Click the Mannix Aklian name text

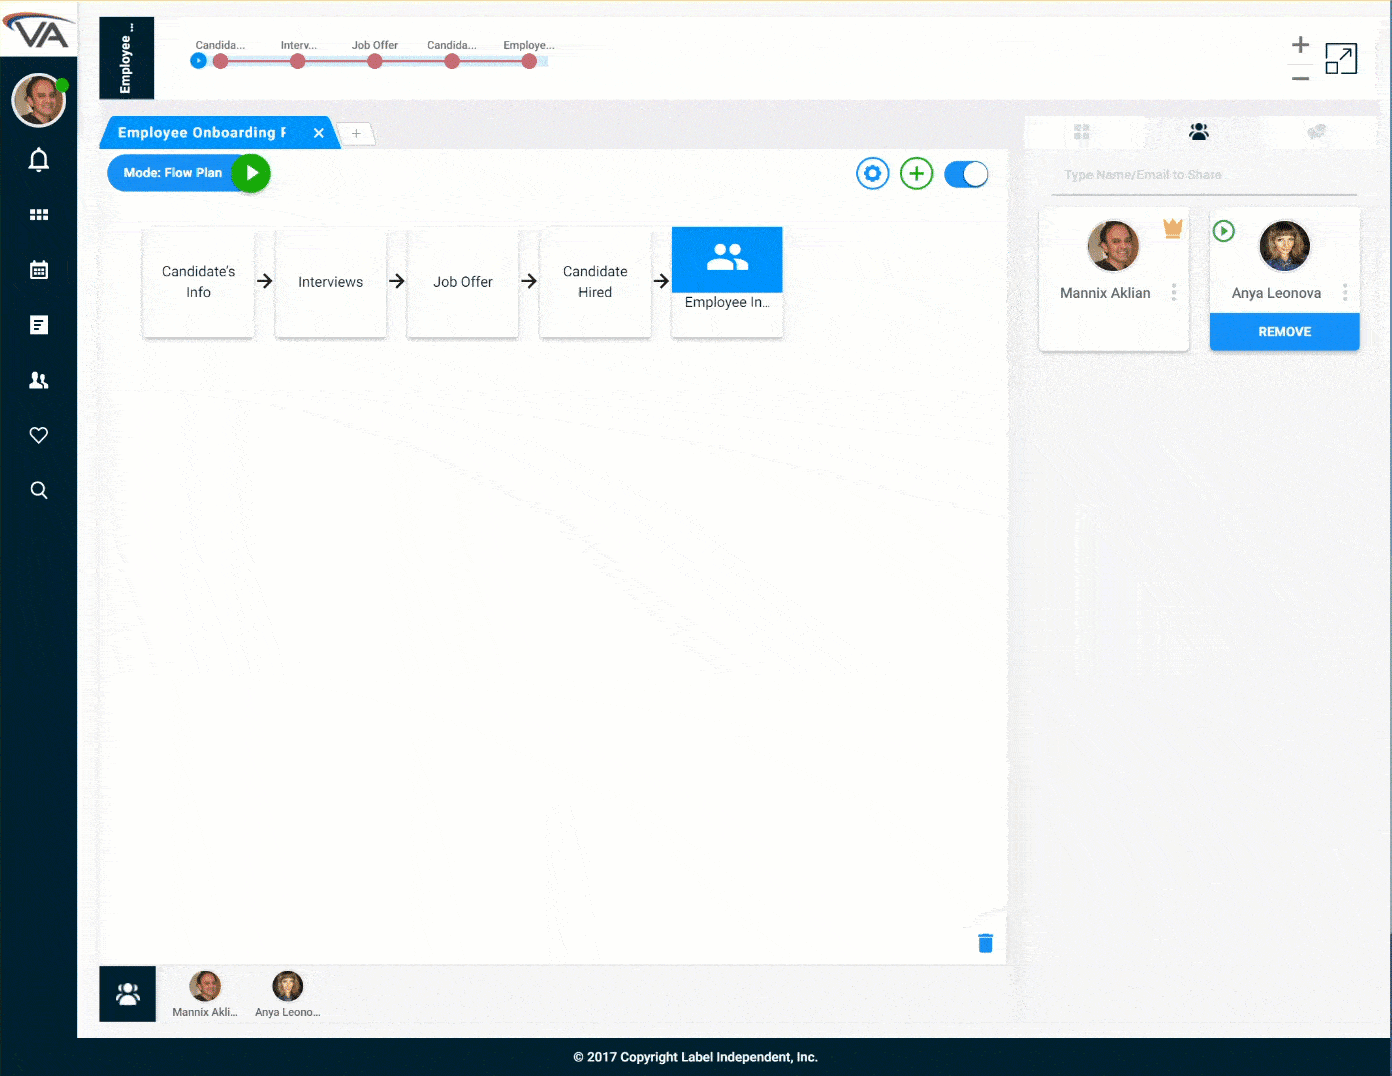[x=1105, y=293]
